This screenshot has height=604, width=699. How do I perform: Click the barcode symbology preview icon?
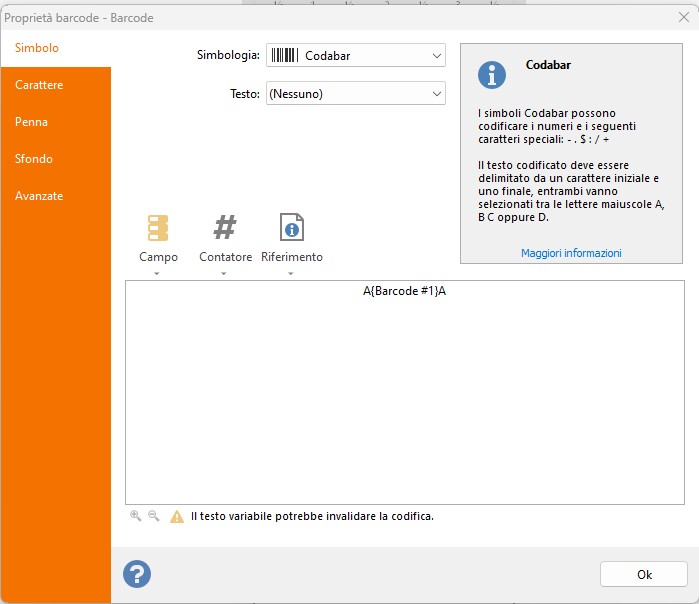[x=284, y=55]
